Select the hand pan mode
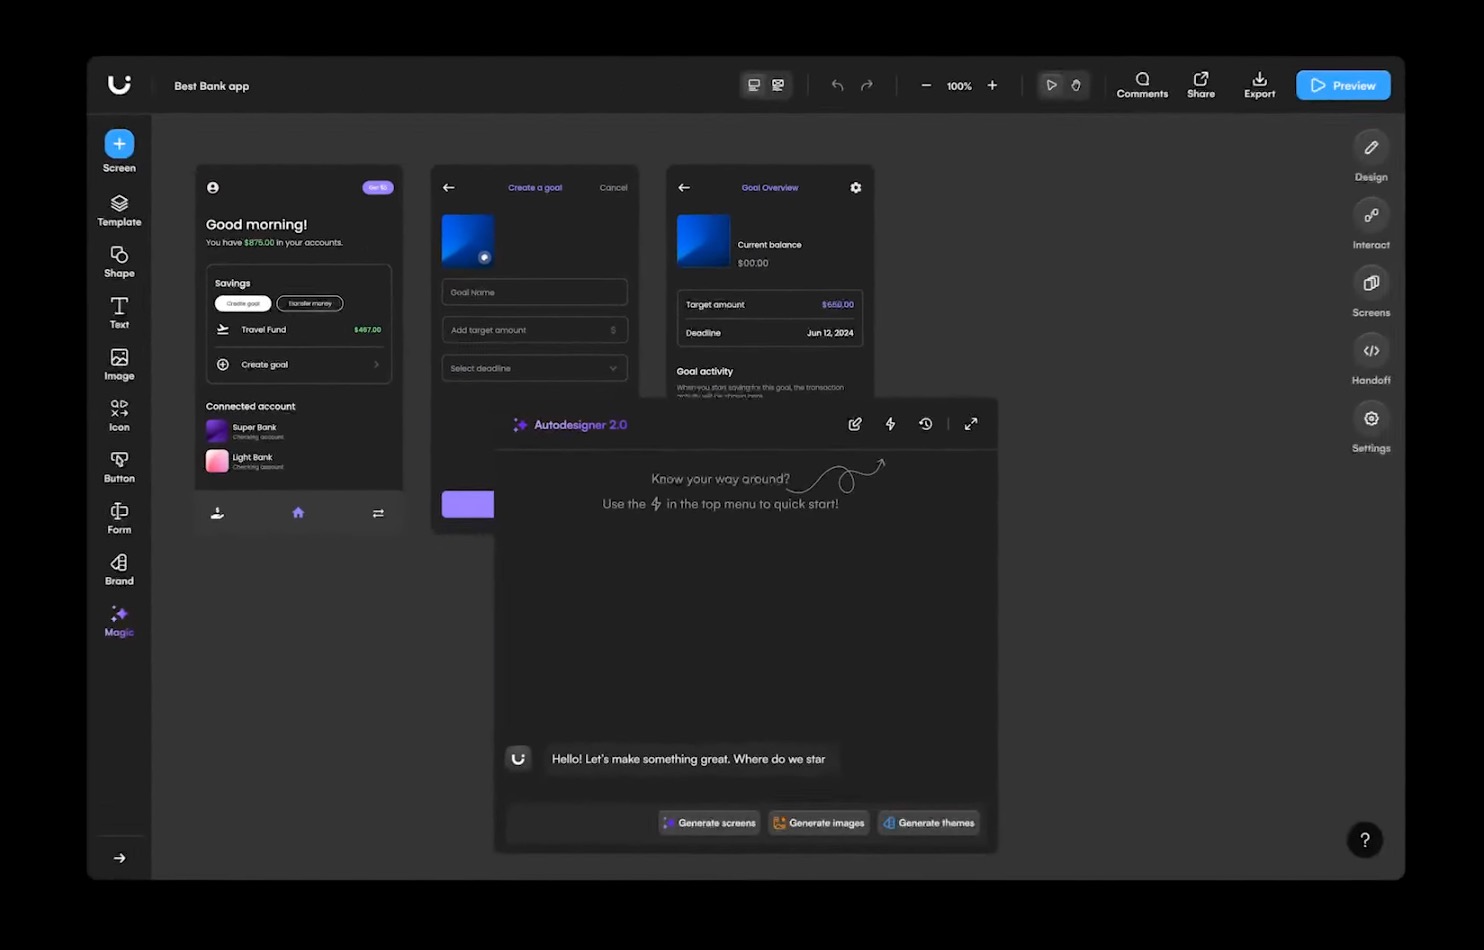 1076,85
